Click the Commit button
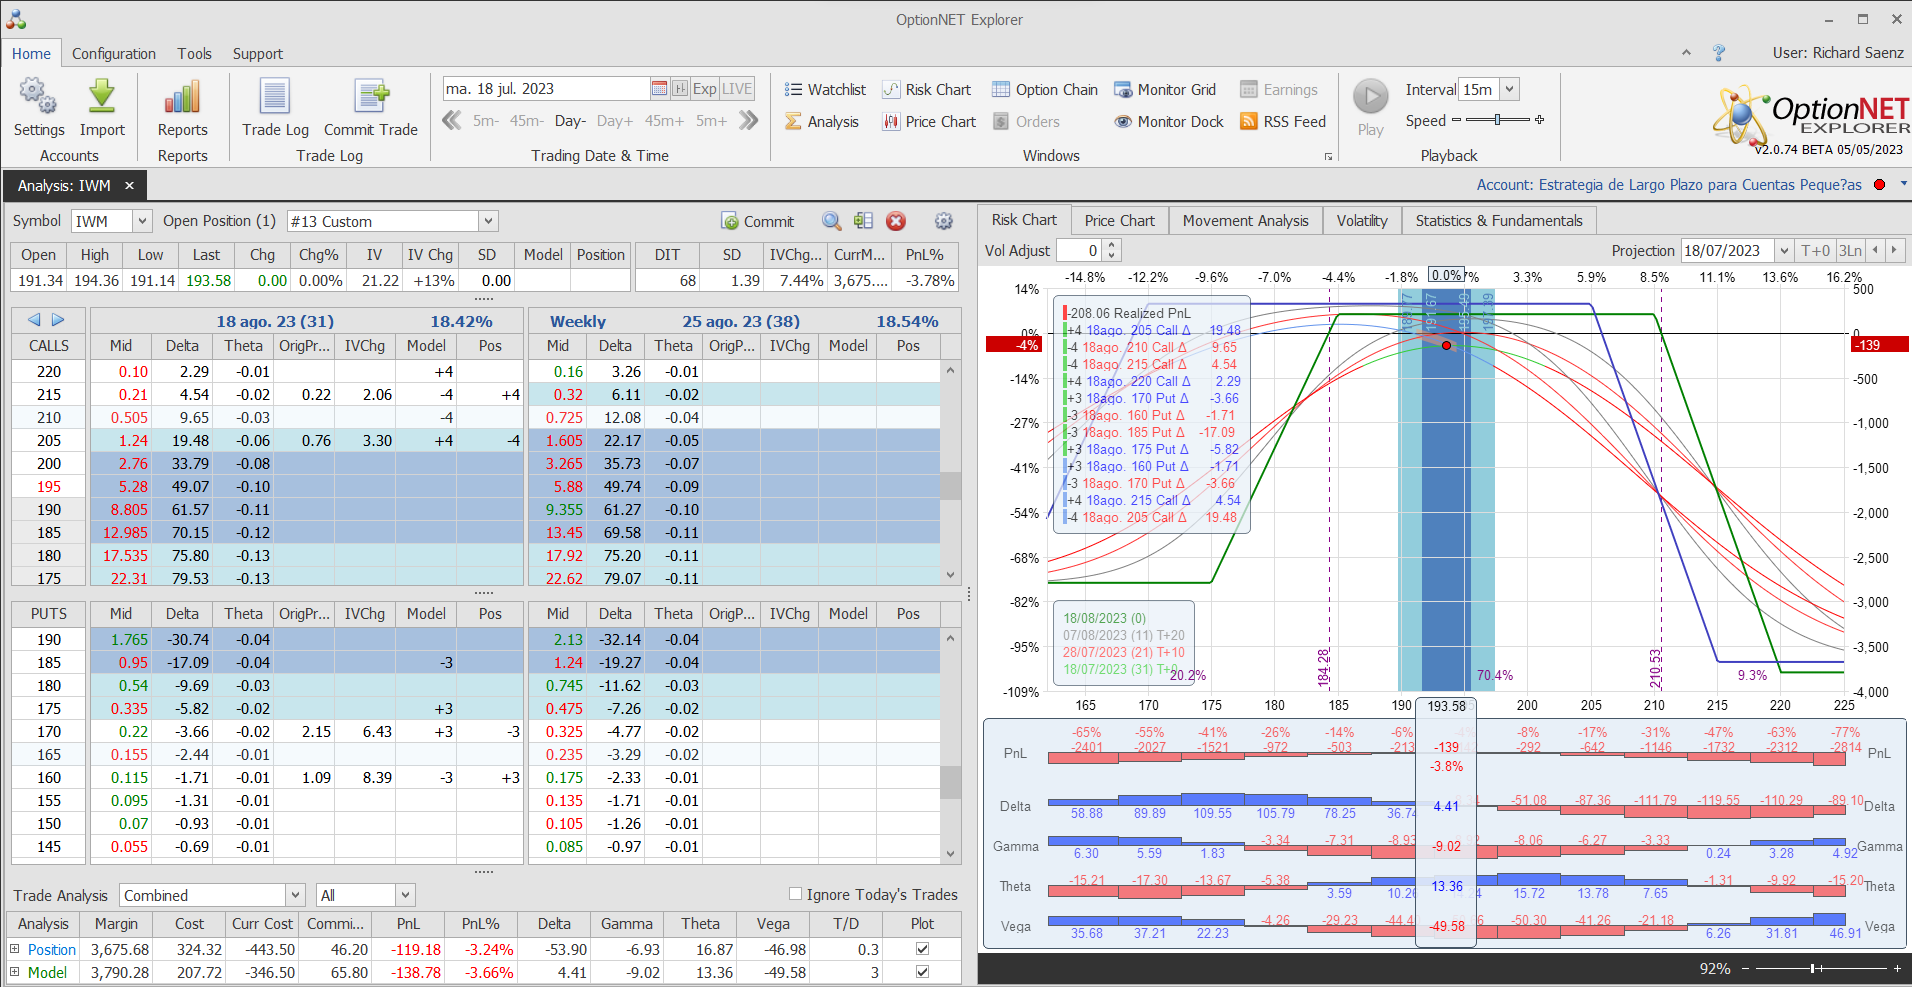The height and width of the screenshot is (987, 1912). 758,221
